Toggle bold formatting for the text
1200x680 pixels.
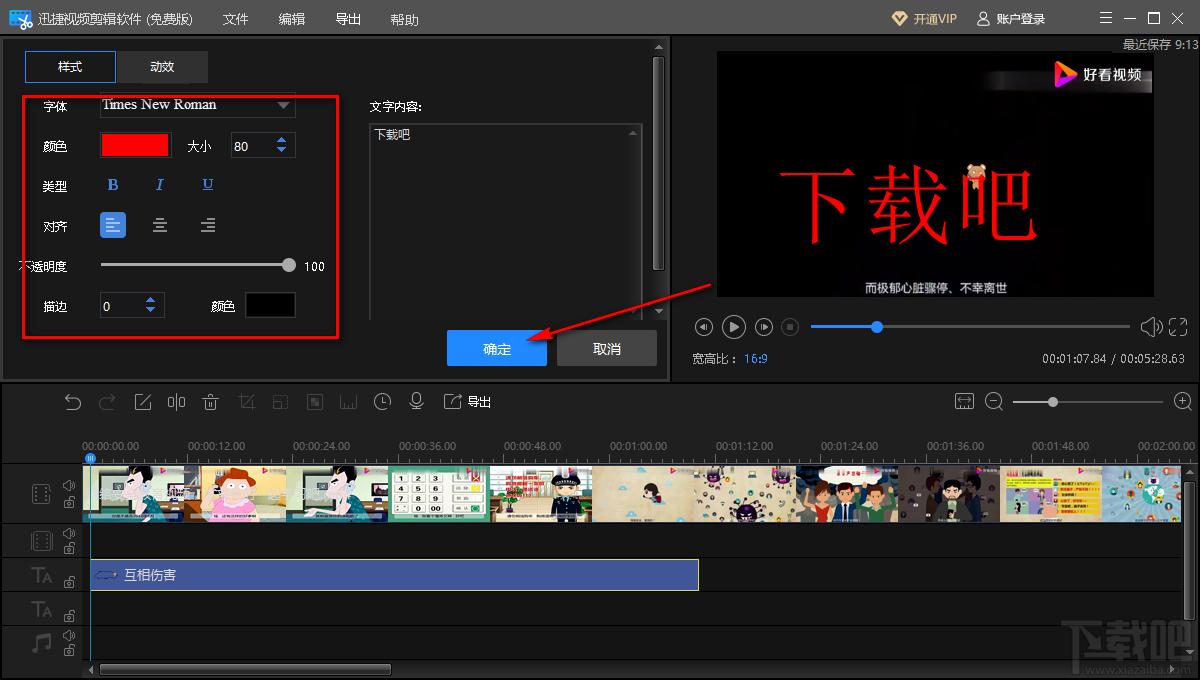coord(112,184)
